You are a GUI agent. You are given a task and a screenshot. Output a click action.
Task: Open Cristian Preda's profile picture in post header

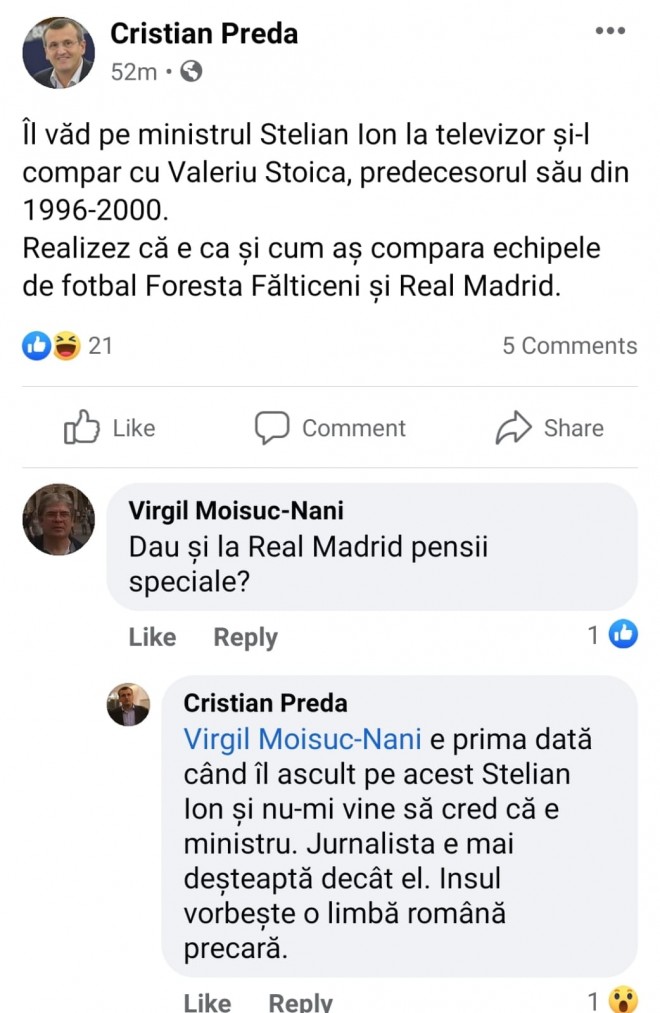coord(59,53)
